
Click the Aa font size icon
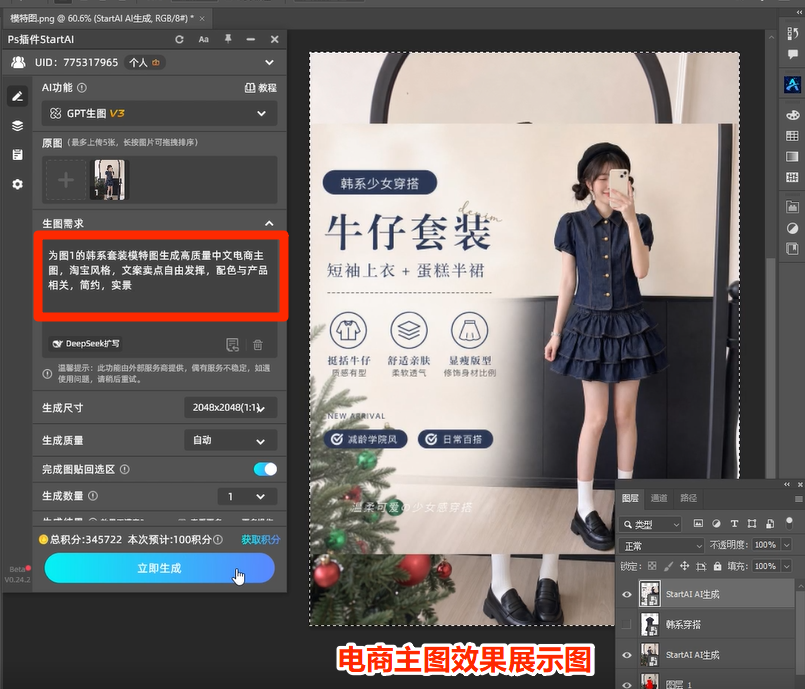pos(204,40)
